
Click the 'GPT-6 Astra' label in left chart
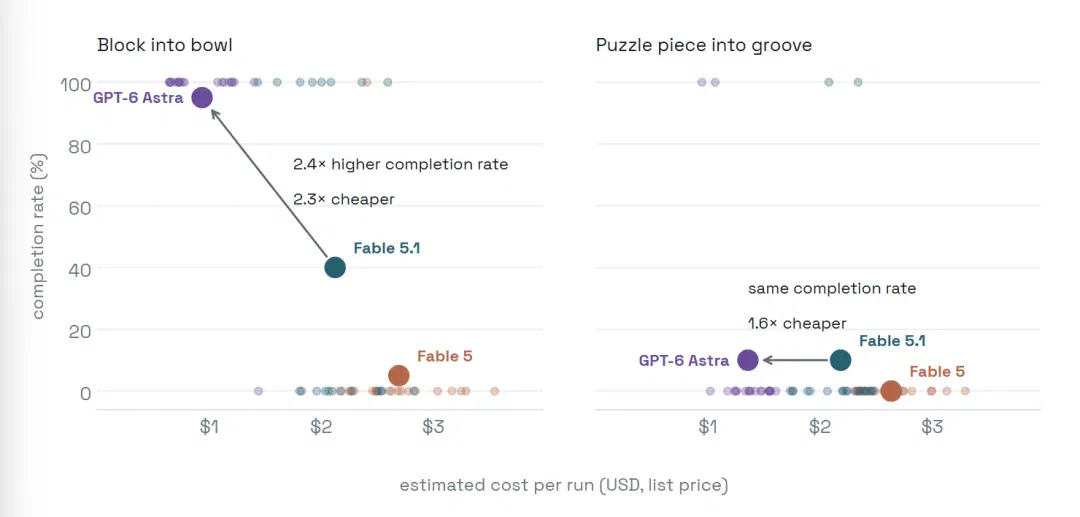(138, 98)
